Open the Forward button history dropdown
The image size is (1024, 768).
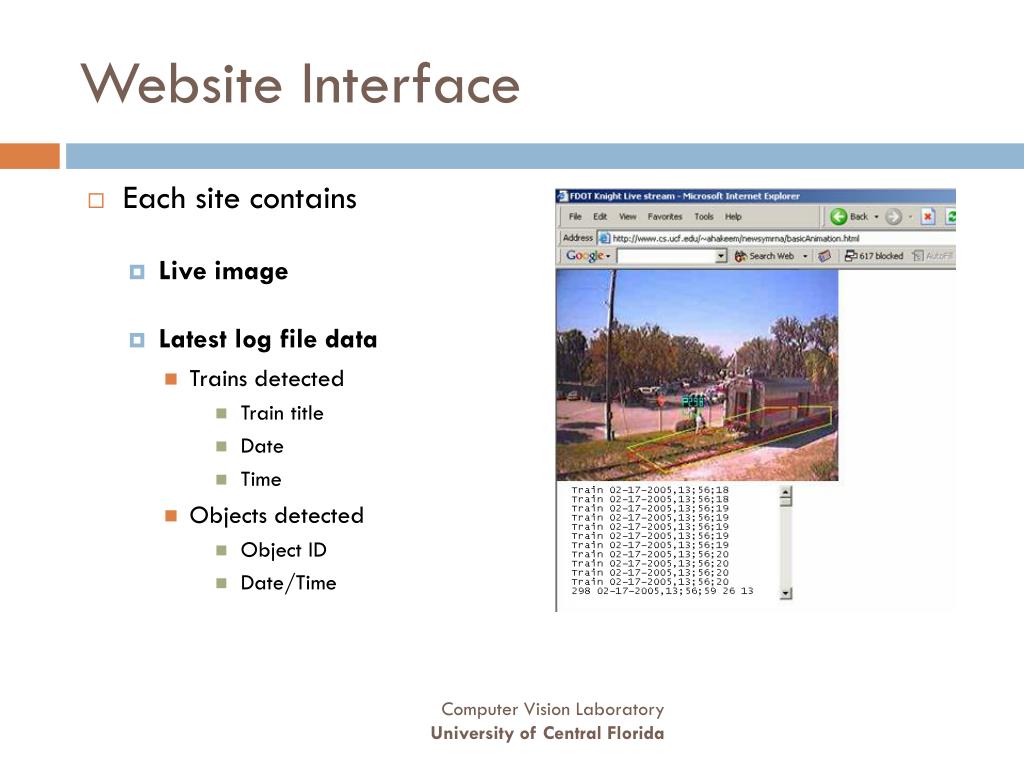click(910, 217)
